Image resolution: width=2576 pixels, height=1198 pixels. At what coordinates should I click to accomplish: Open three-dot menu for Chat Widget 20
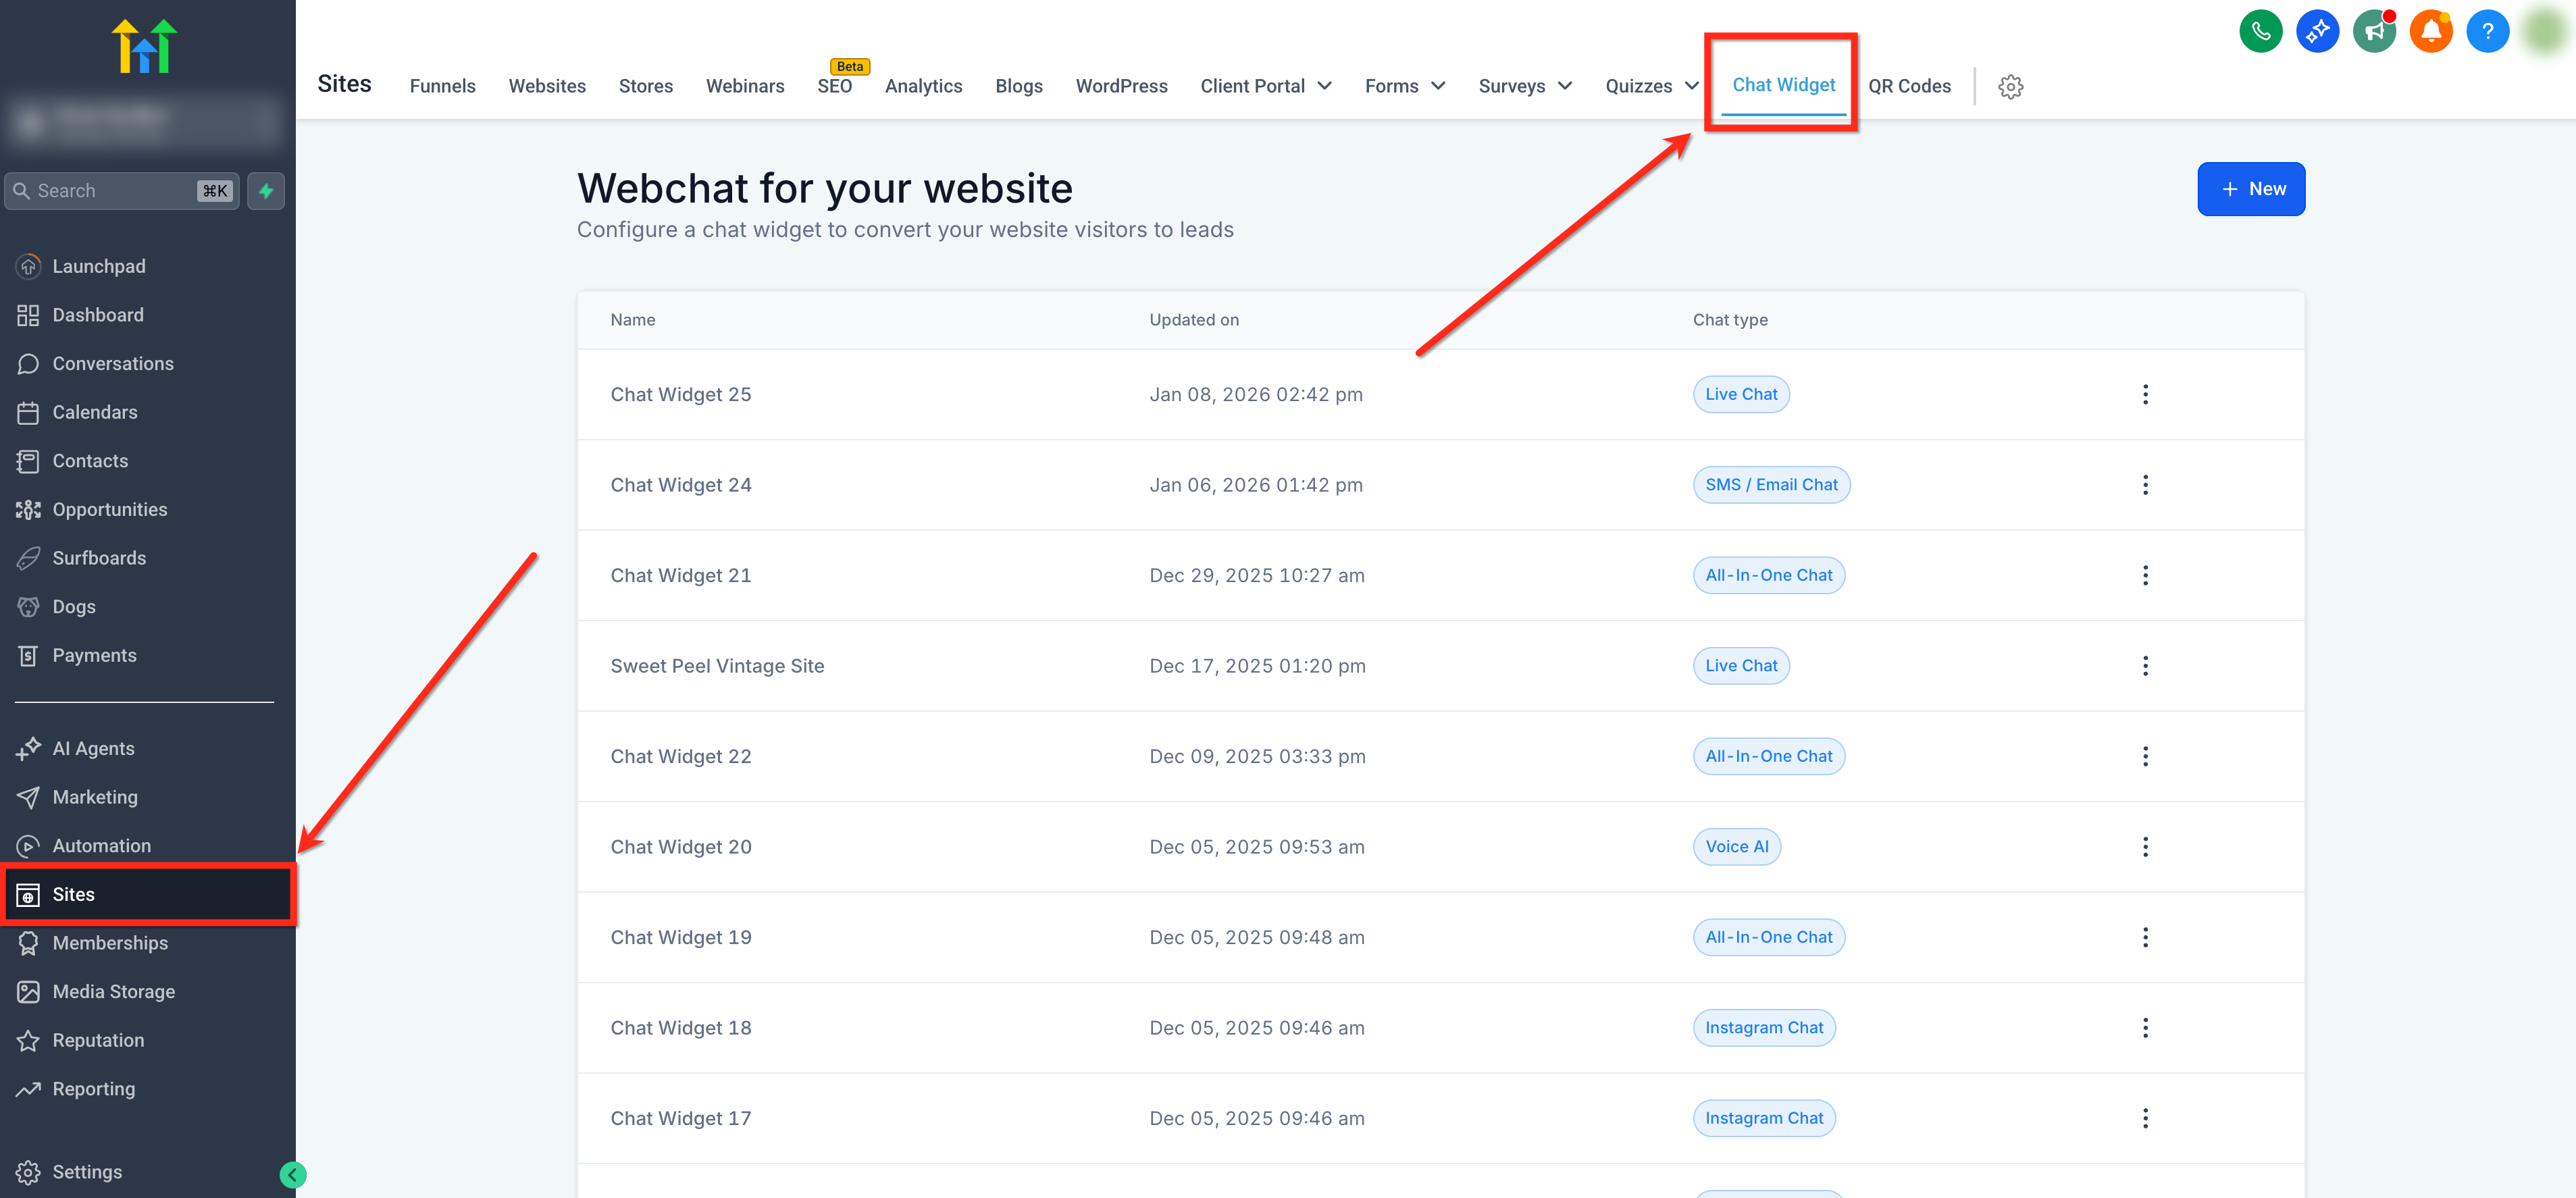pos(2145,847)
